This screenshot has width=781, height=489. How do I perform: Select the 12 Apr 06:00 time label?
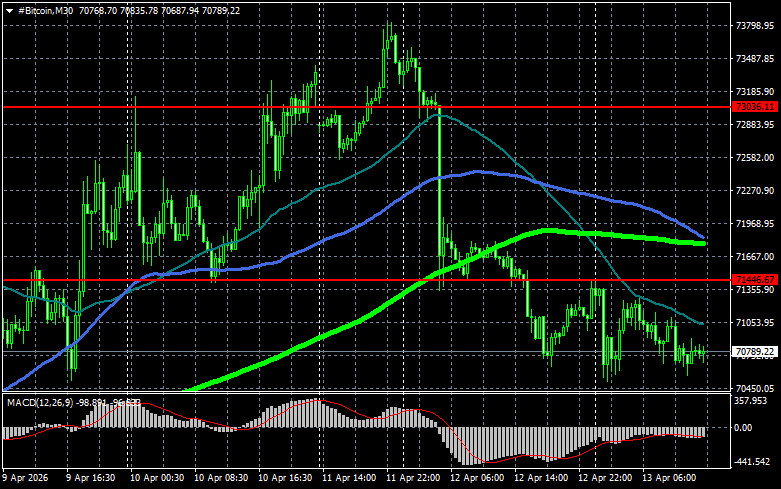click(x=477, y=478)
